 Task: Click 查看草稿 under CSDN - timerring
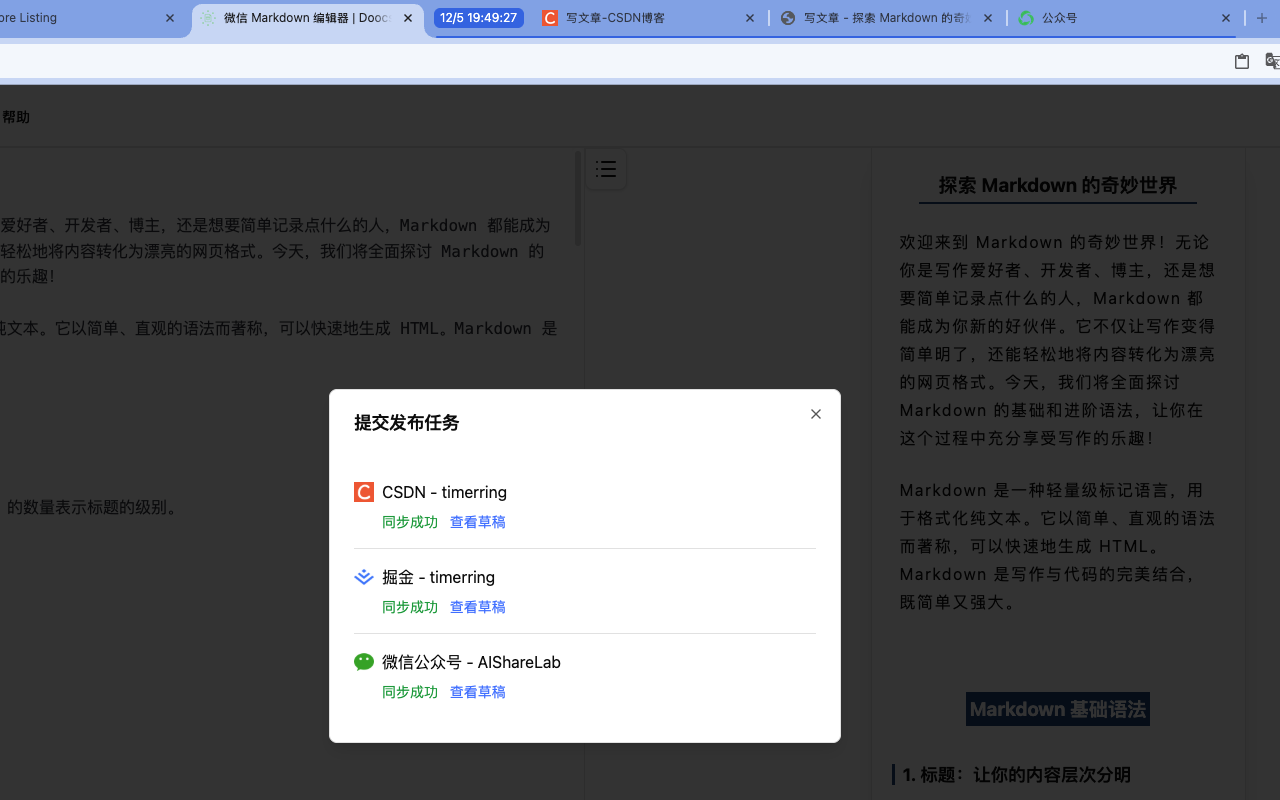(477, 521)
